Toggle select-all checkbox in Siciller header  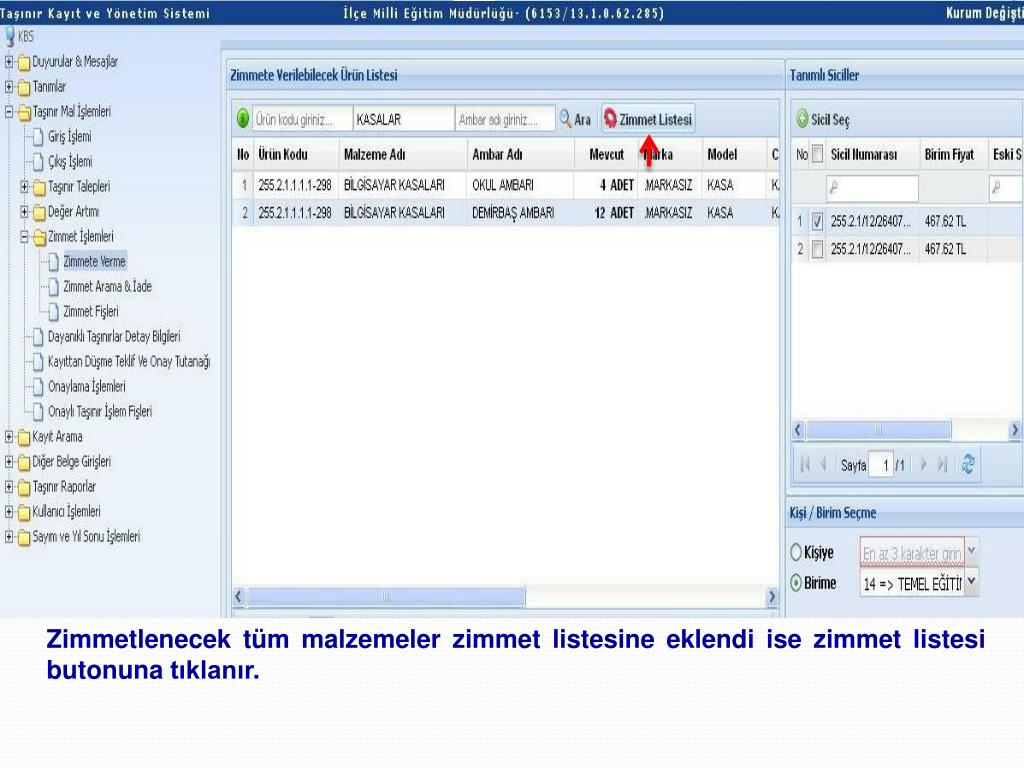click(x=817, y=154)
